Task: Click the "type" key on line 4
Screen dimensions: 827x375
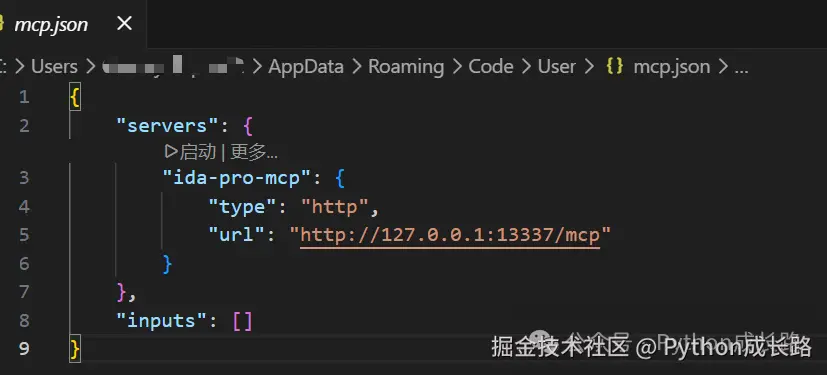Action: 243,207
